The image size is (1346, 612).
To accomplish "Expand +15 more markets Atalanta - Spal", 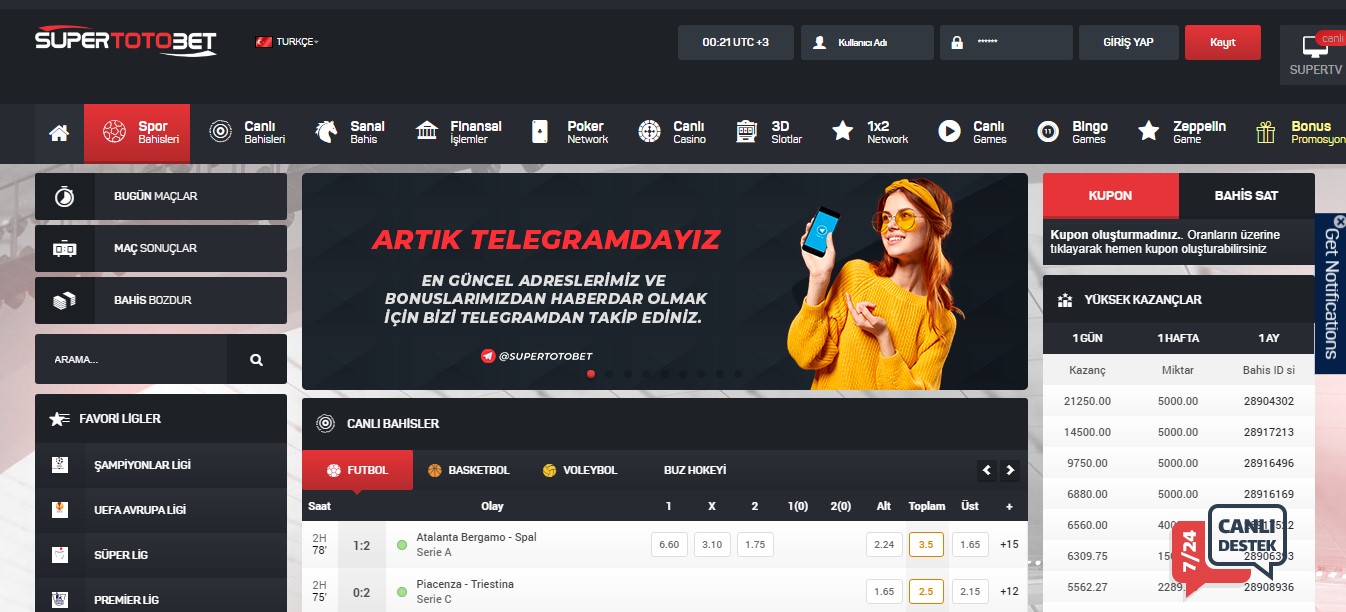I will click(1009, 545).
